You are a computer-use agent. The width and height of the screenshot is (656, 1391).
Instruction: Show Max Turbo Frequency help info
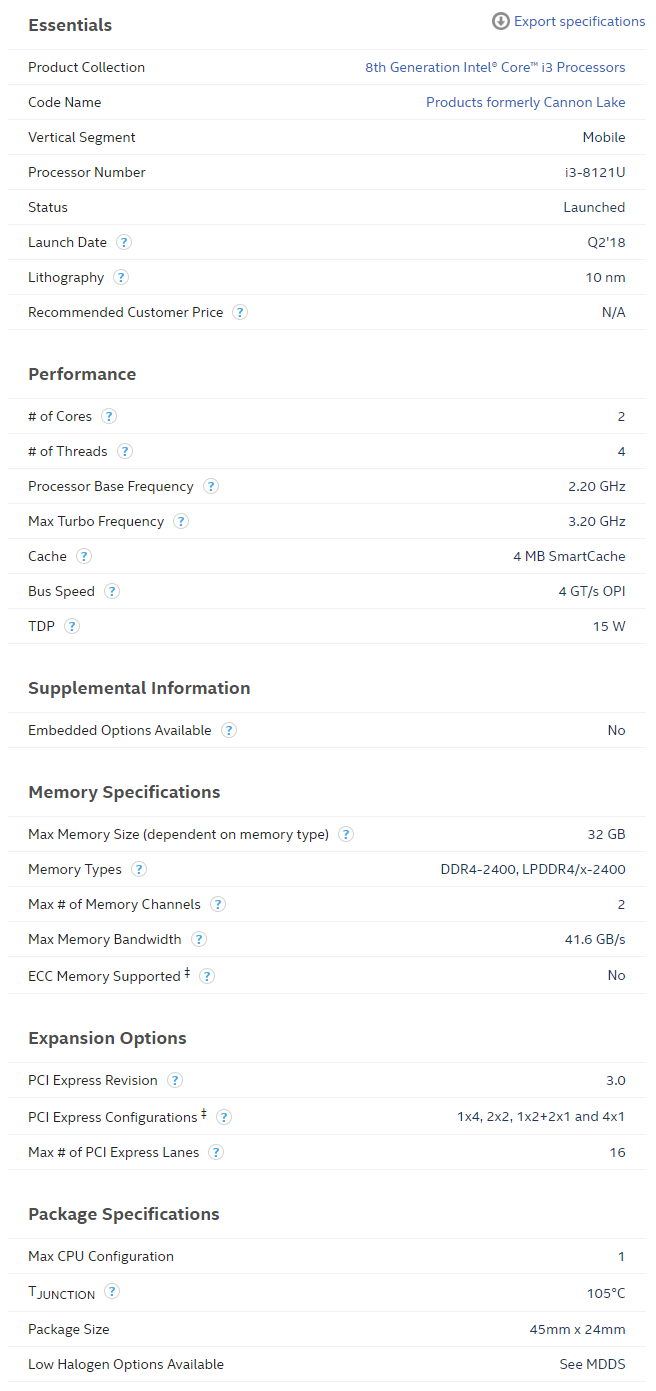click(x=181, y=521)
